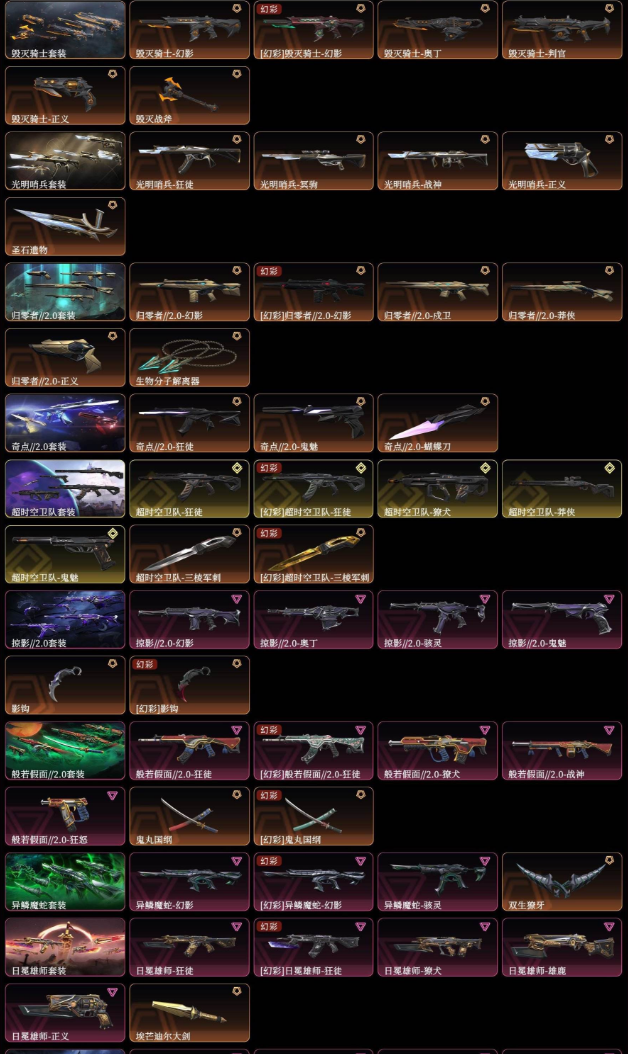Image resolution: width=628 pixels, height=1054 pixels.
Task: Select the 光明哨兵-战神 rifle card
Action: [438, 161]
